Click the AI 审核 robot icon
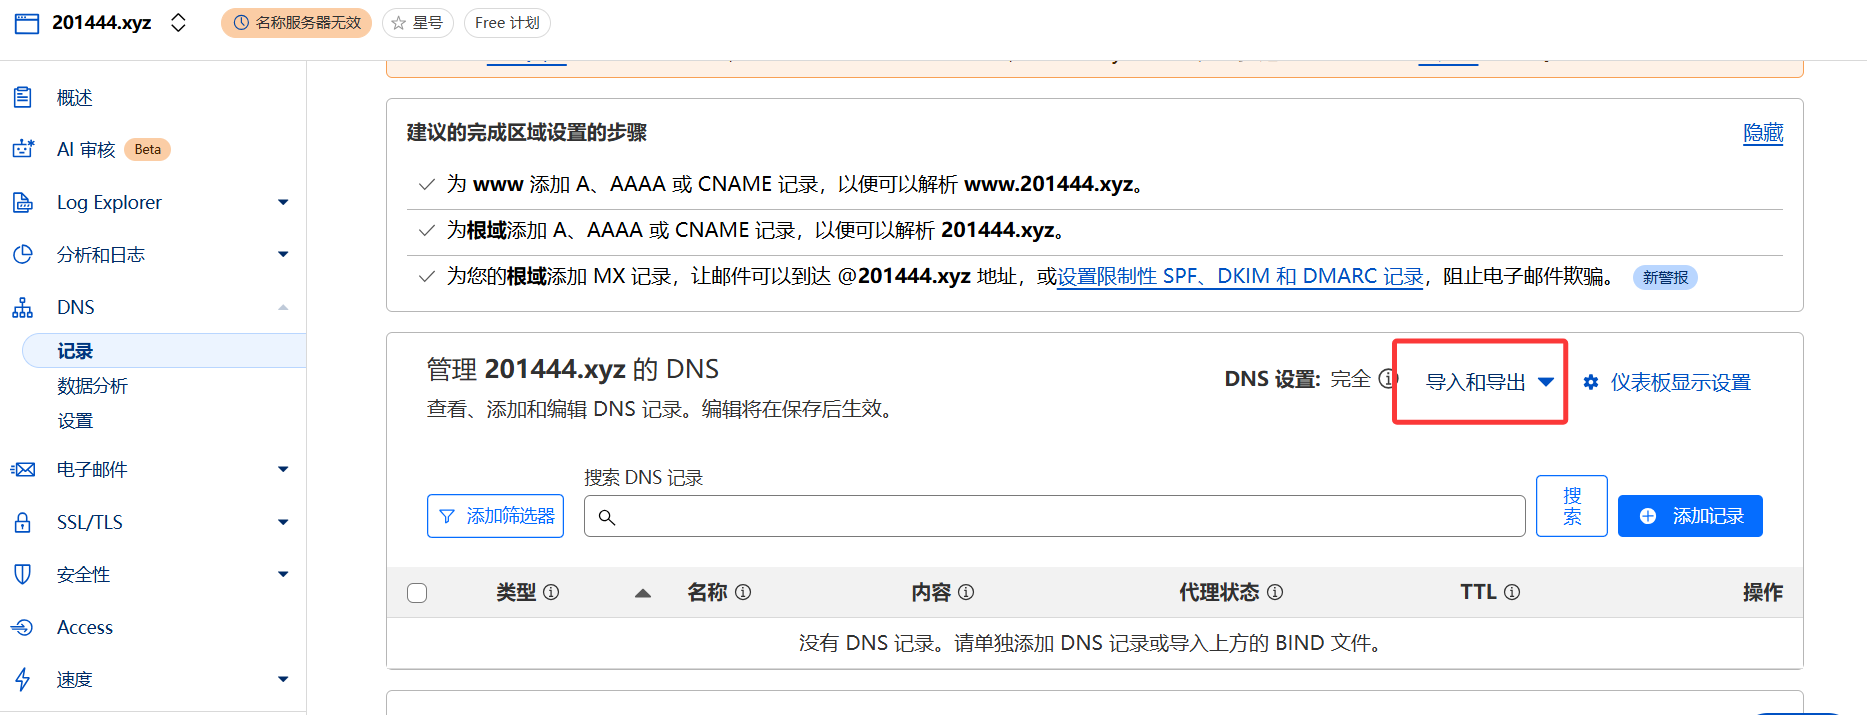The height and width of the screenshot is (715, 1867). [23, 149]
